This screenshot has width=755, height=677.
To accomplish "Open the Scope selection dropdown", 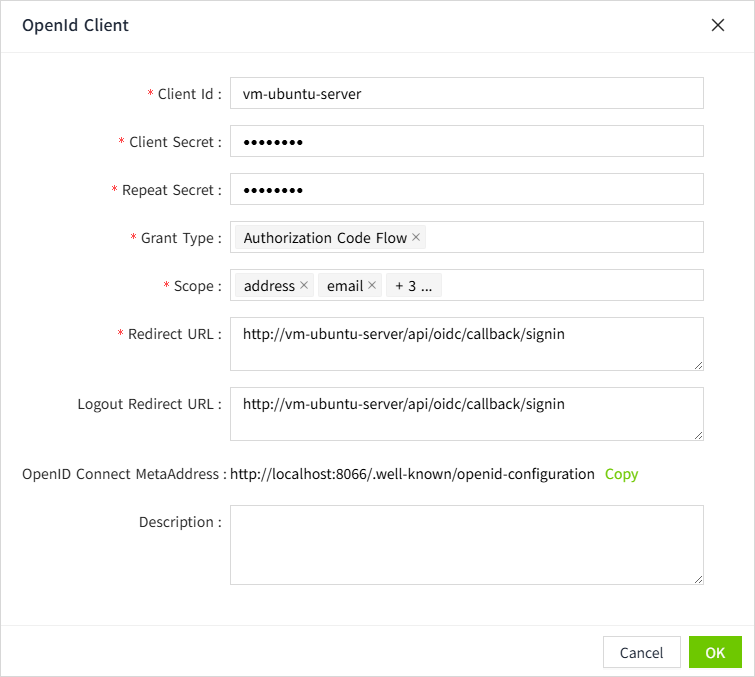I will pyautogui.click(x=570, y=286).
